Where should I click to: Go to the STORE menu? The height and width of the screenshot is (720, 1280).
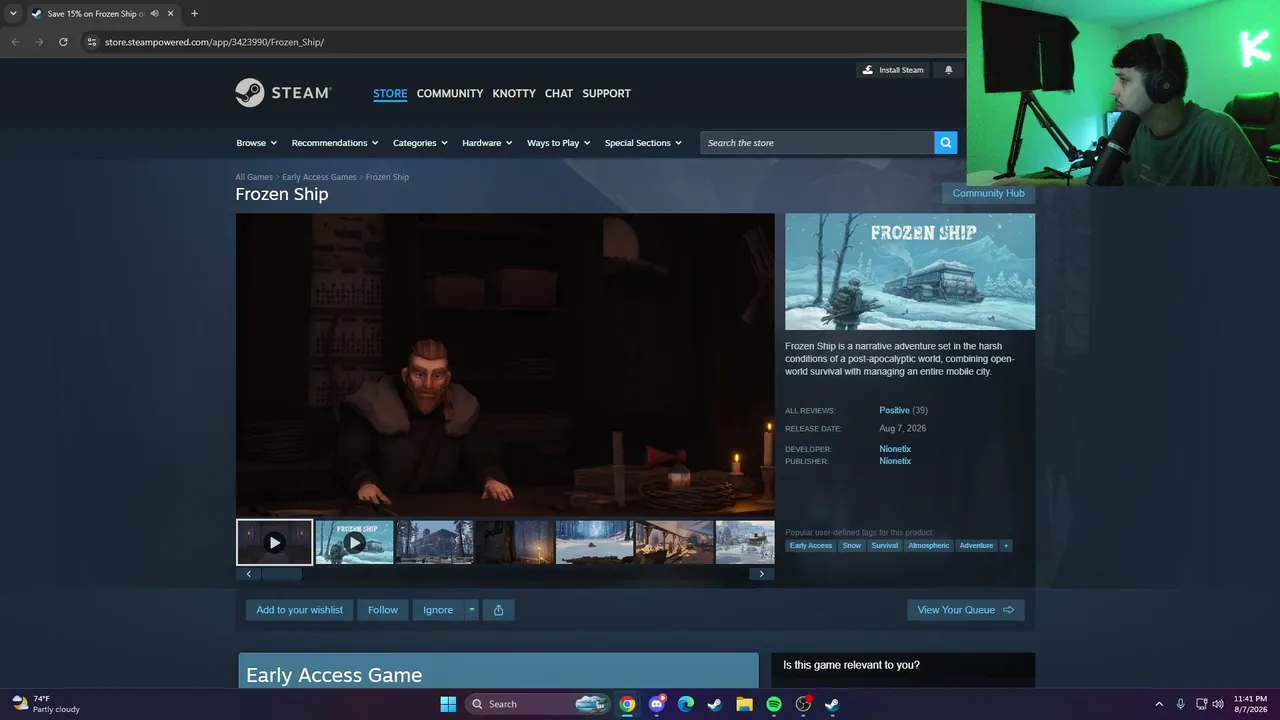(390, 93)
